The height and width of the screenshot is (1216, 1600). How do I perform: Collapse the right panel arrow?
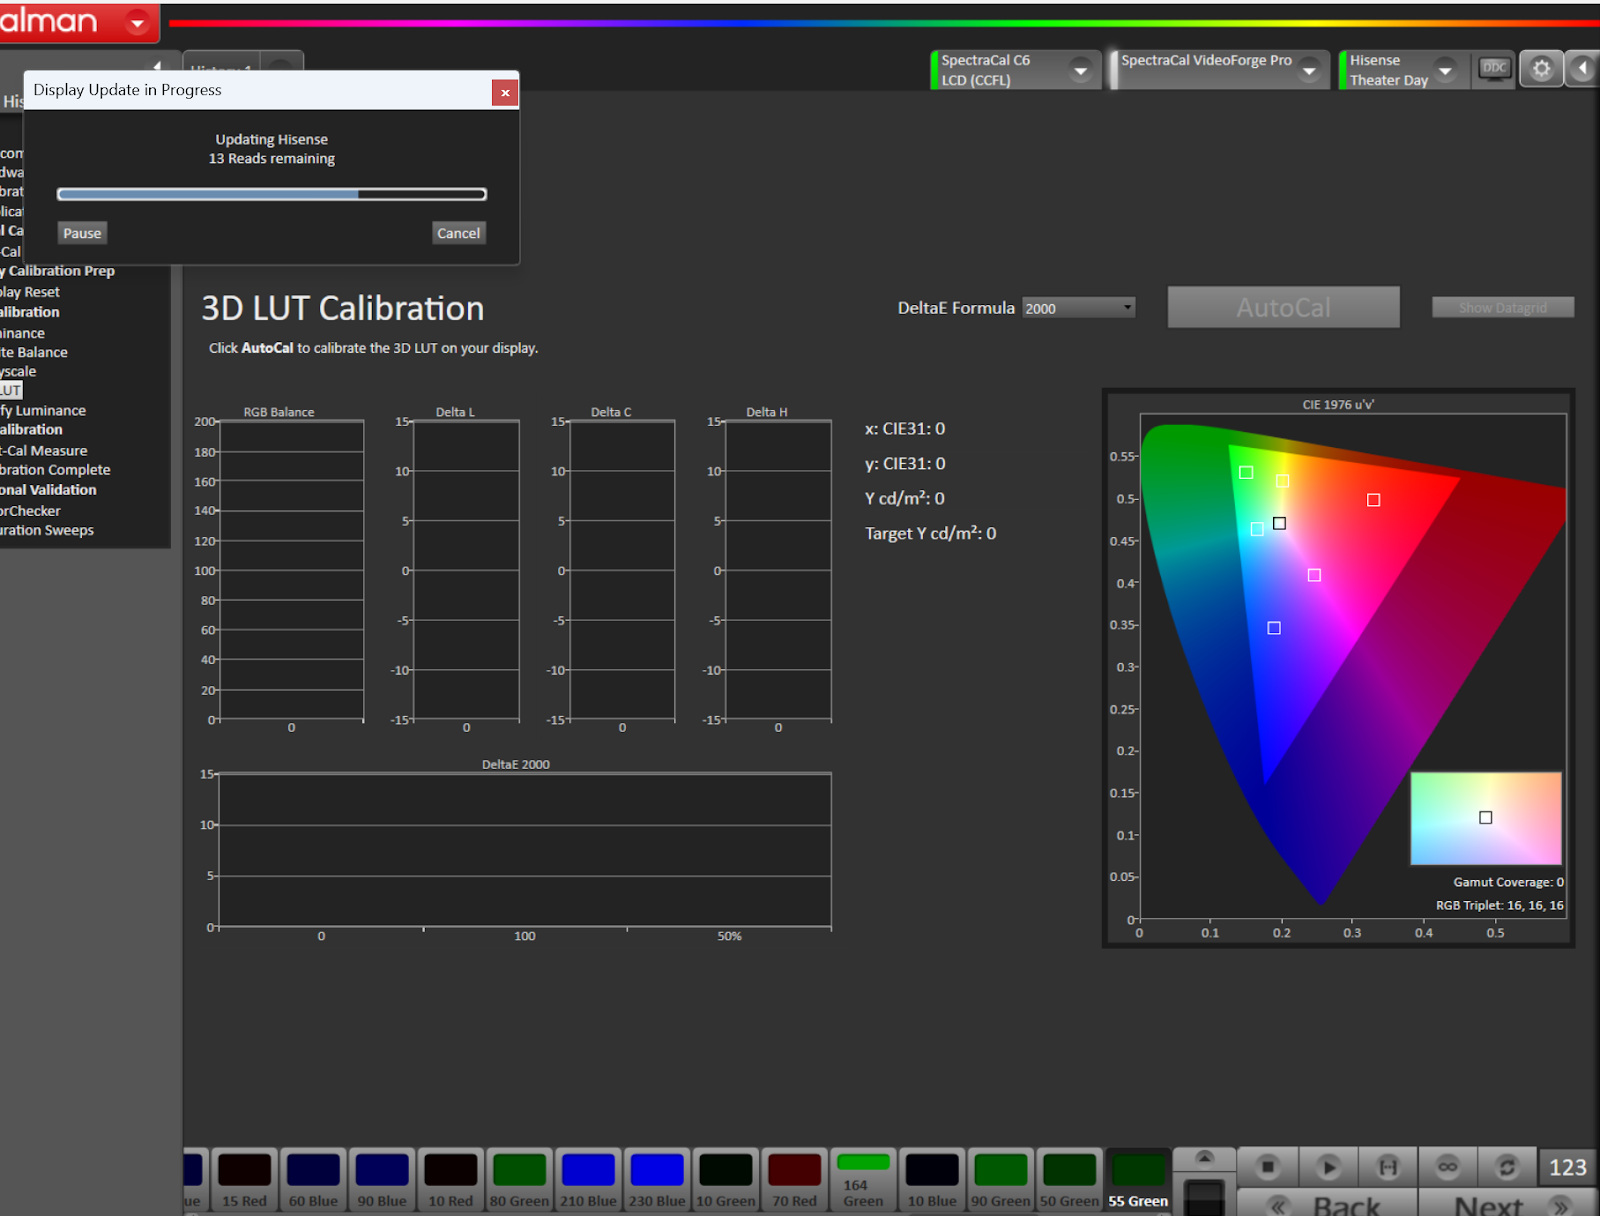click(1582, 69)
